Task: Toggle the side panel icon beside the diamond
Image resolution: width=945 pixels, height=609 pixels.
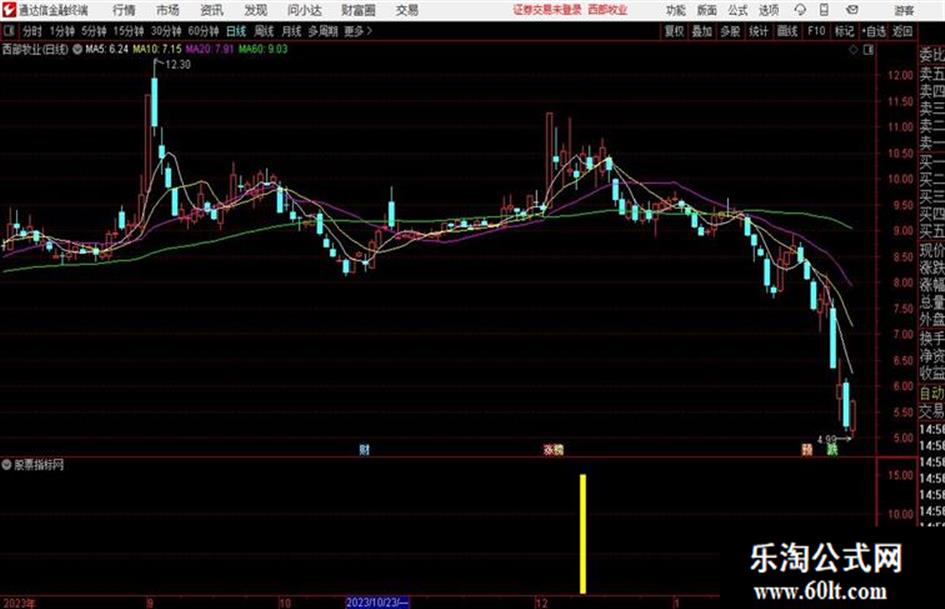Action: coord(868,50)
